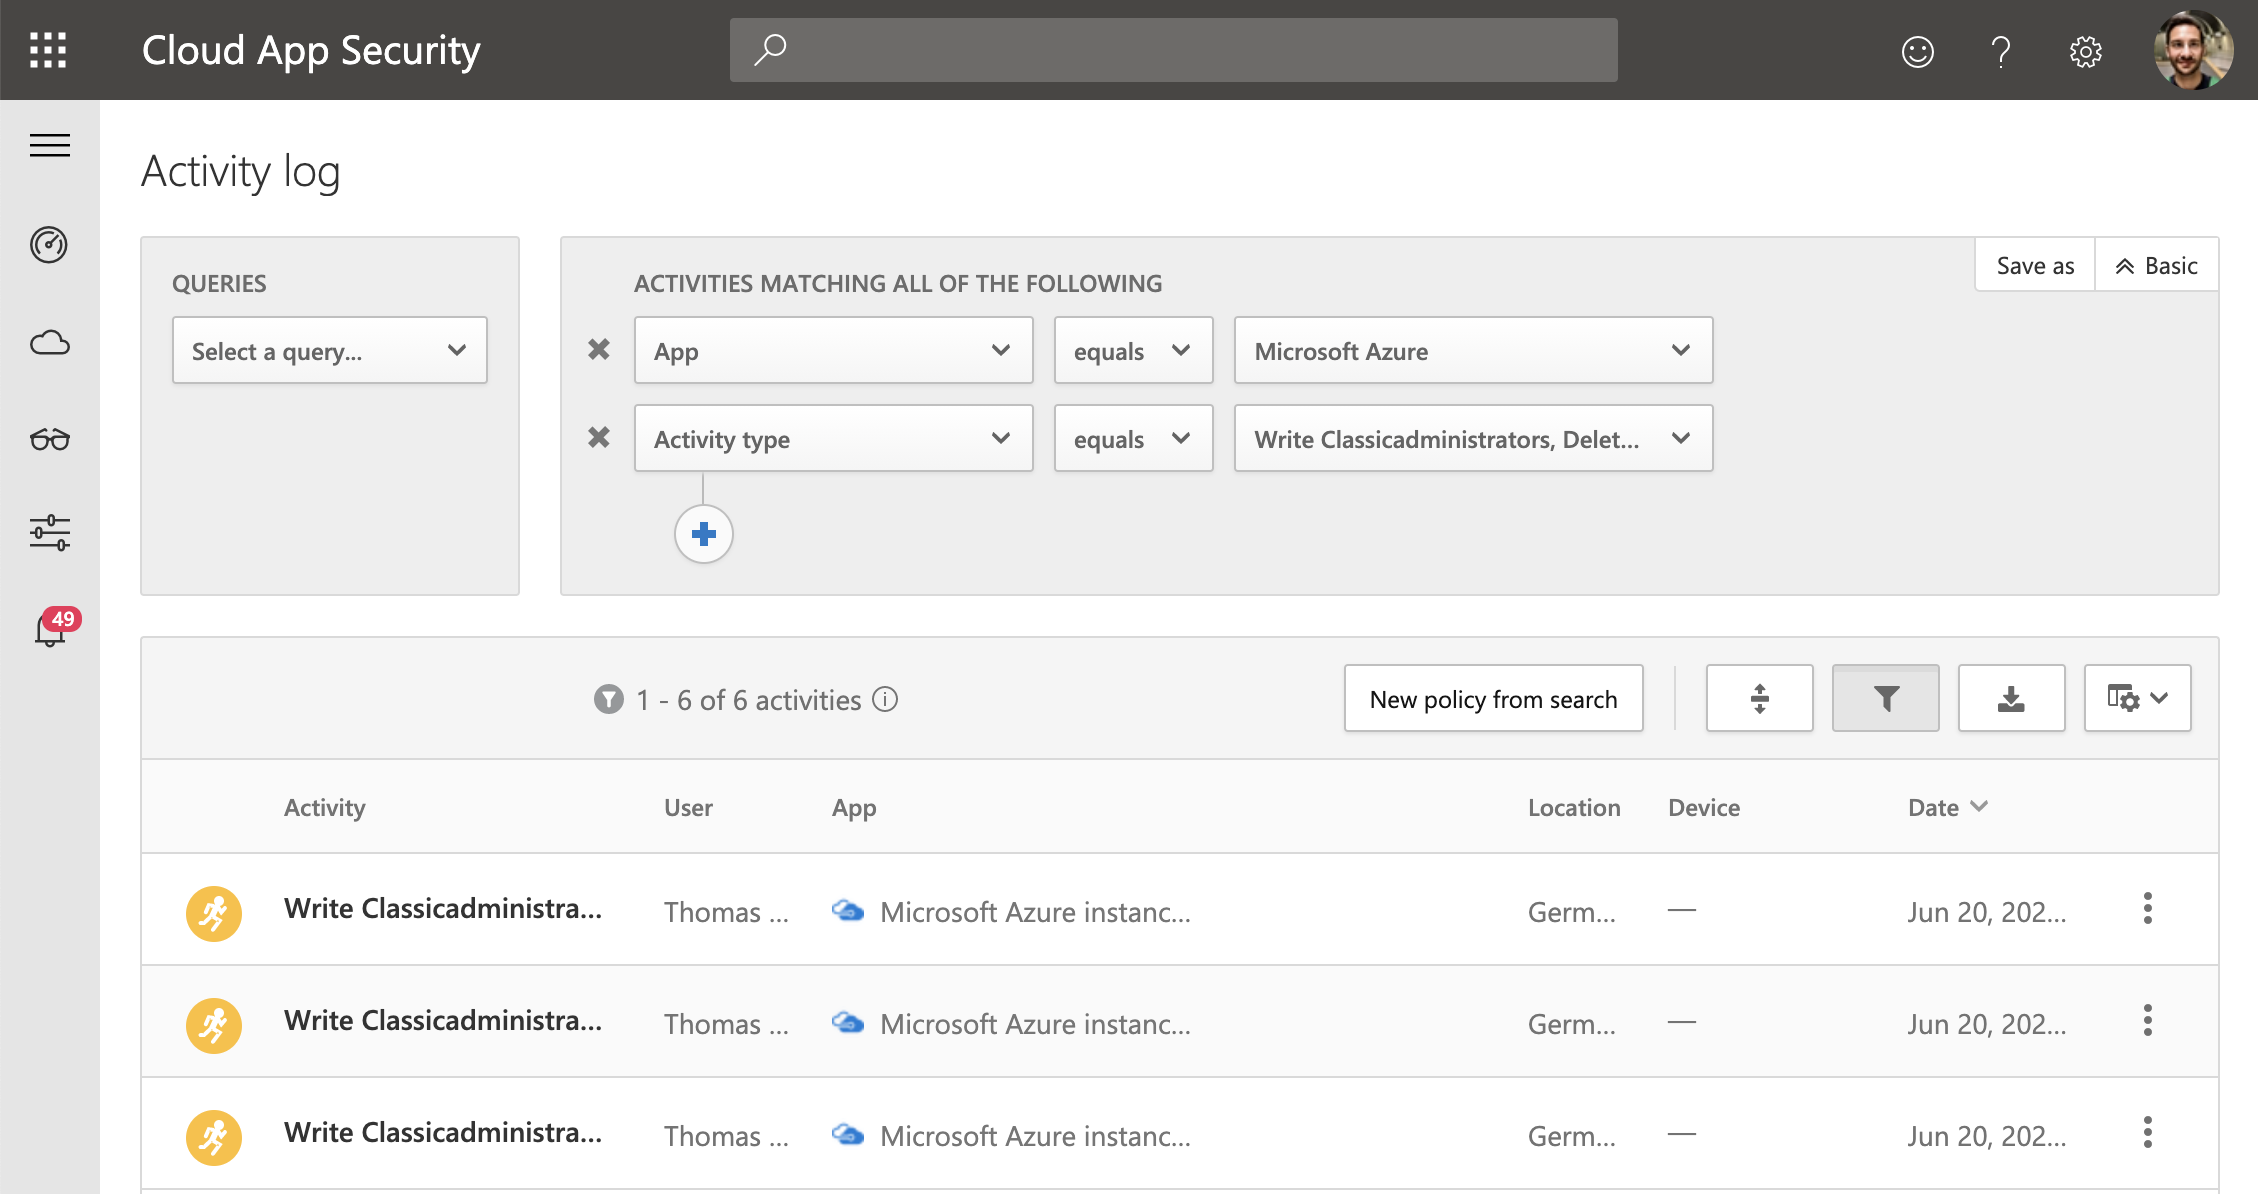
Task: Open the App filter field dropdown
Action: pos(833,350)
